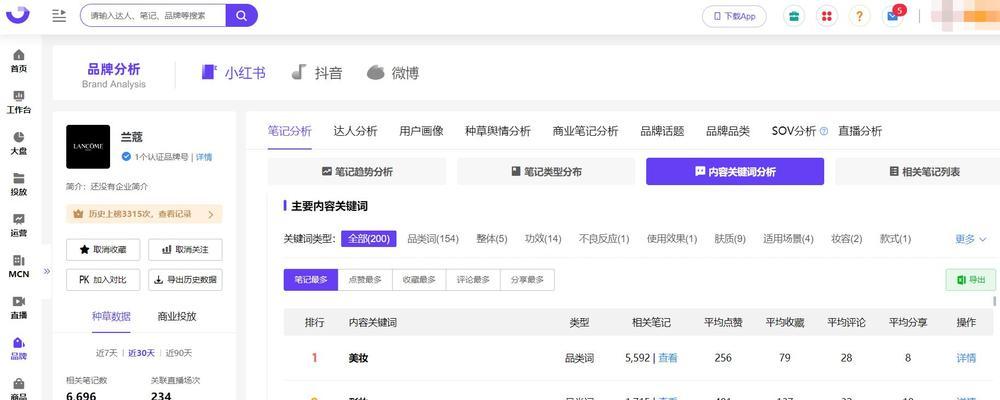
Task: Click 查看 link in 美妆 row
Action: pyautogui.click(x=668, y=358)
